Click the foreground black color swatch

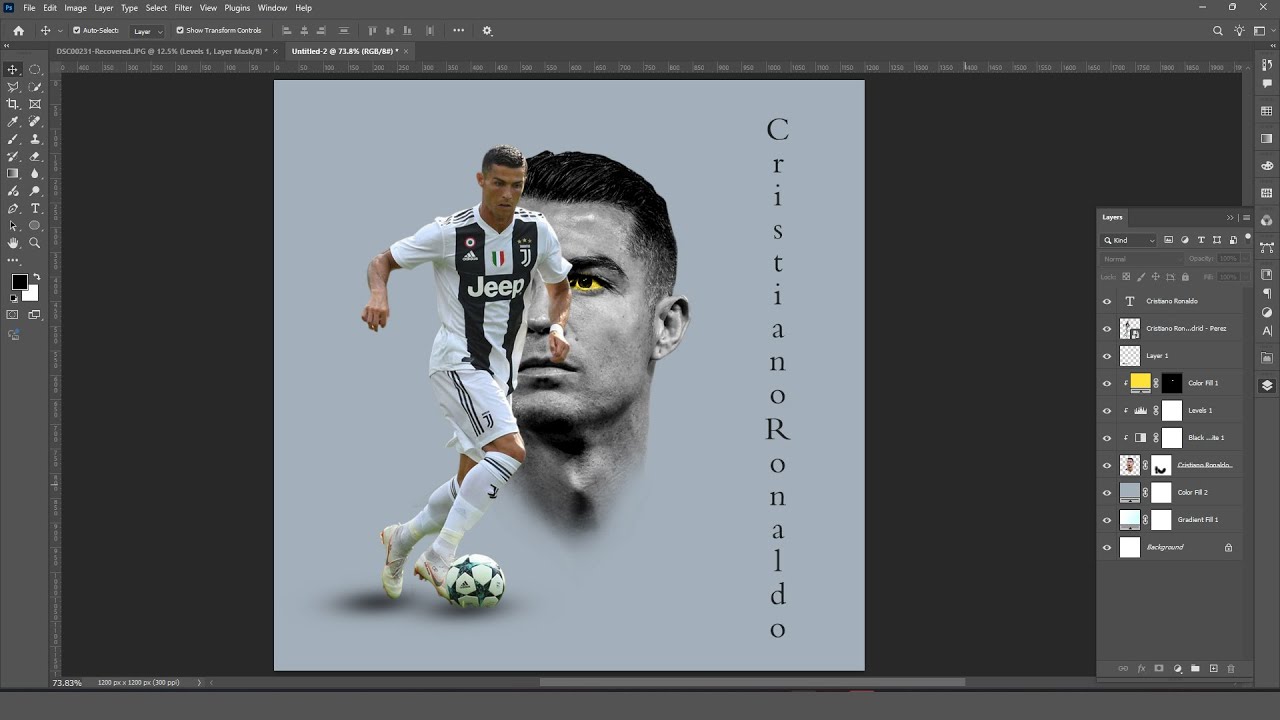[19, 282]
